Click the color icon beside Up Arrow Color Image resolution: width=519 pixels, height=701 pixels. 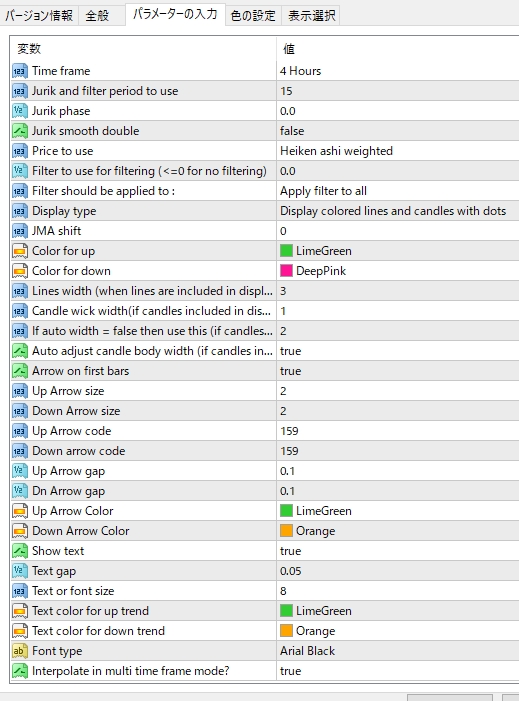[20, 511]
